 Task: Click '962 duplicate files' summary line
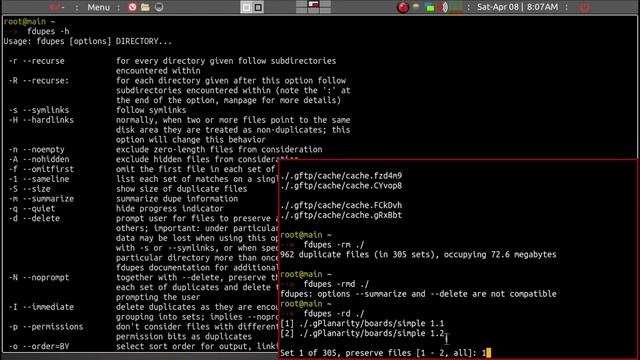click(x=418, y=255)
